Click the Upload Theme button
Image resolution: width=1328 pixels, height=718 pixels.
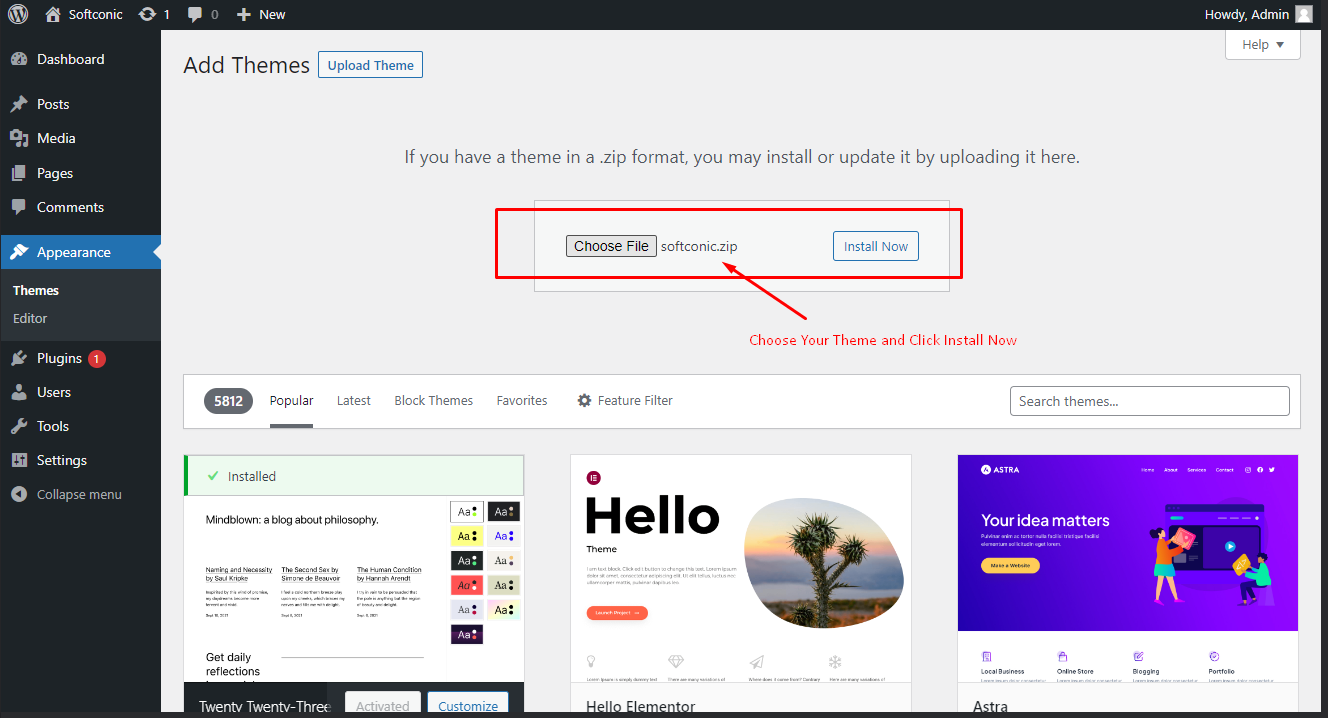[x=370, y=65]
